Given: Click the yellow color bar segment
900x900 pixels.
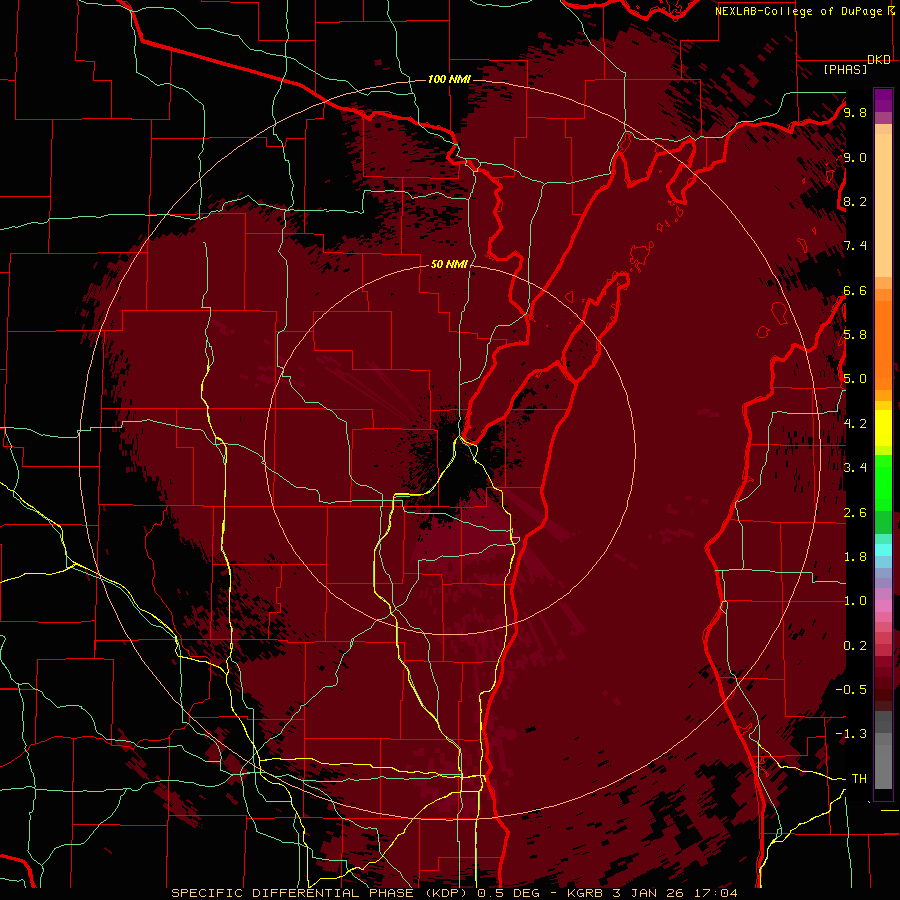Looking at the screenshot, I should coord(883,428).
